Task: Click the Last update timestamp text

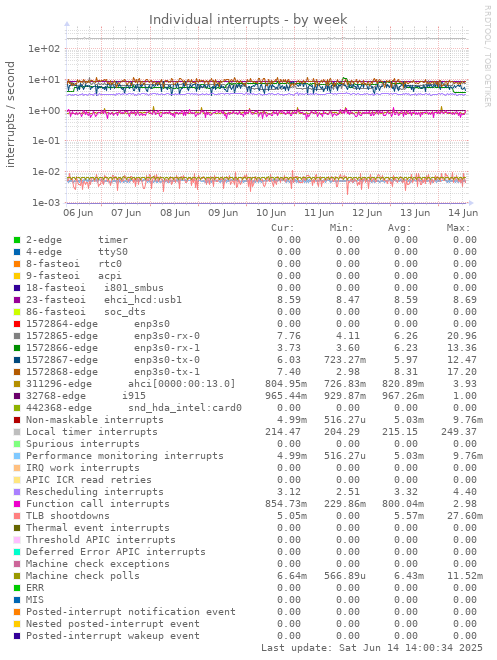Action: (372, 648)
